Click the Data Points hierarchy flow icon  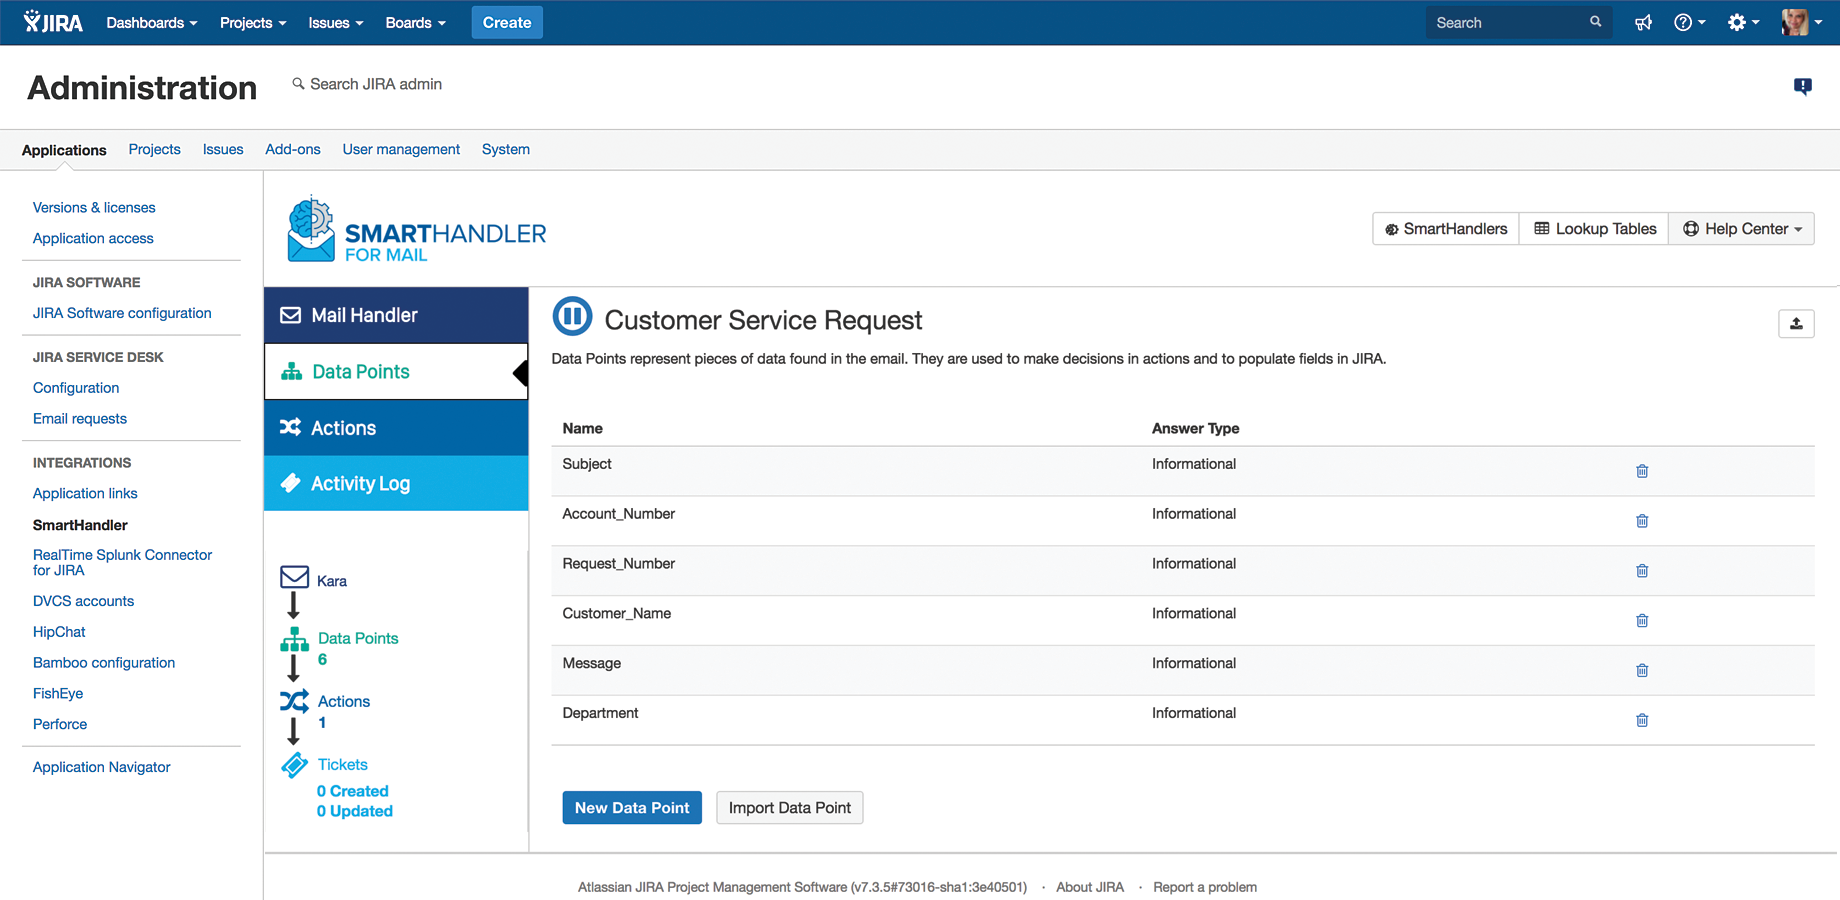294,640
